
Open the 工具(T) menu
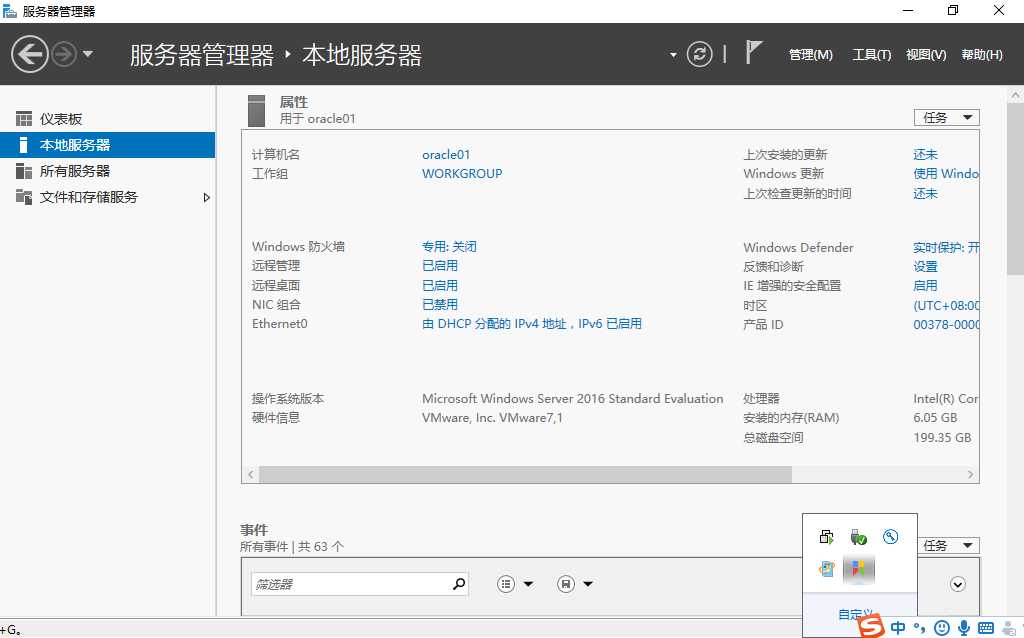tap(872, 55)
